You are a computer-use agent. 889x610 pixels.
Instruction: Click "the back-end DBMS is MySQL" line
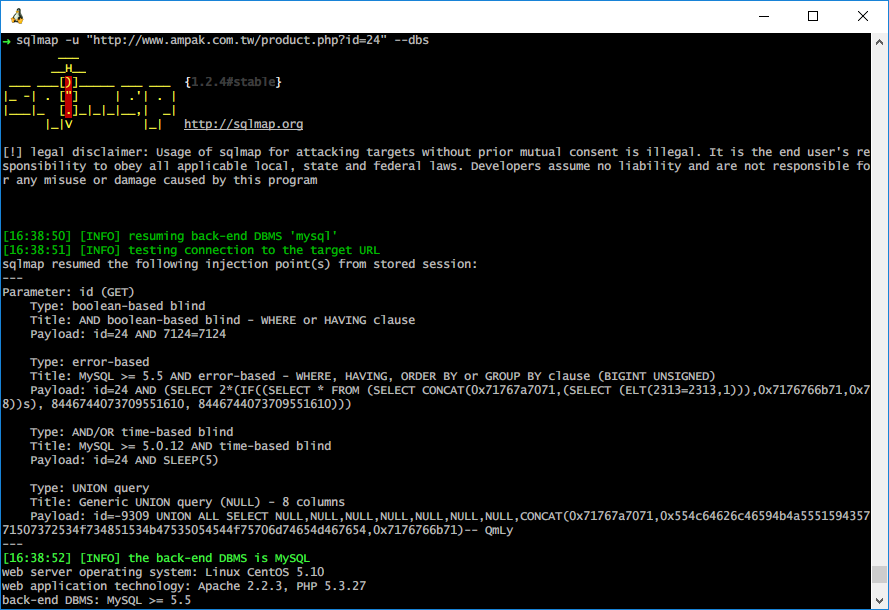(x=156, y=558)
